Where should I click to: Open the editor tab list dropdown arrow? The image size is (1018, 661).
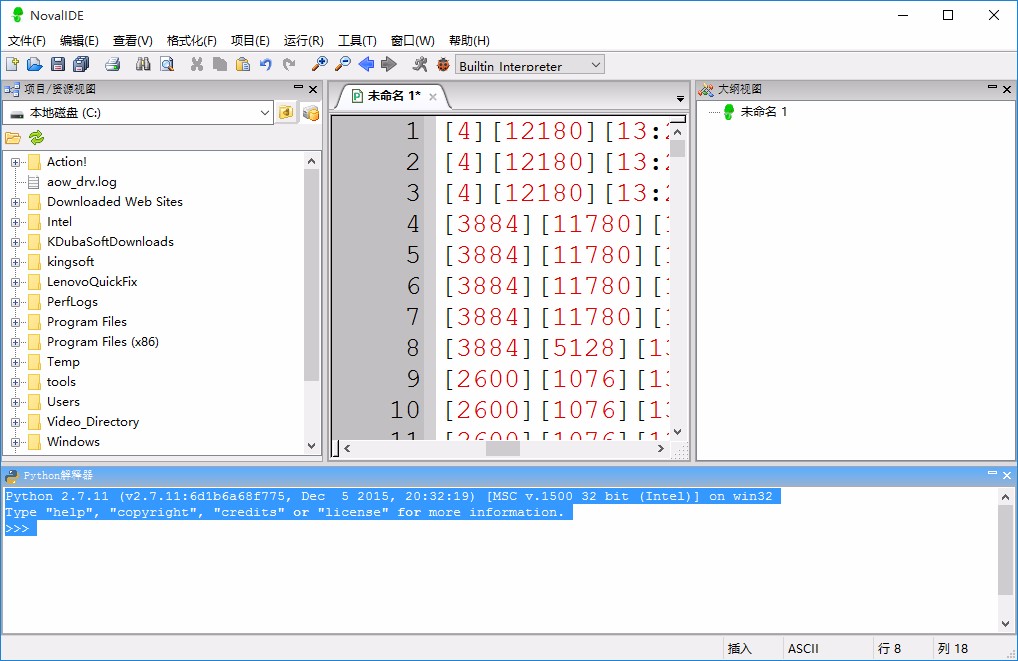pyautogui.click(x=680, y=99)
